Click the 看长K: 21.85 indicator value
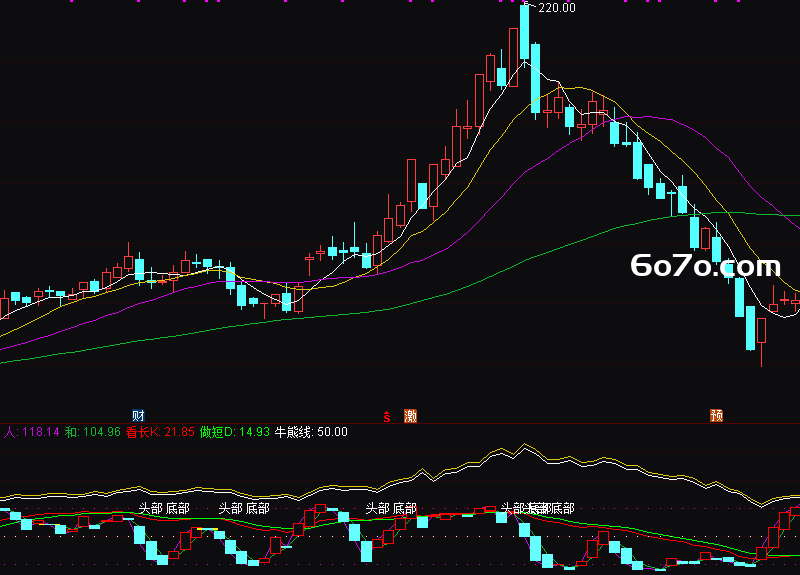Viewport: 800px width, 575px height. tap(160, 432)
